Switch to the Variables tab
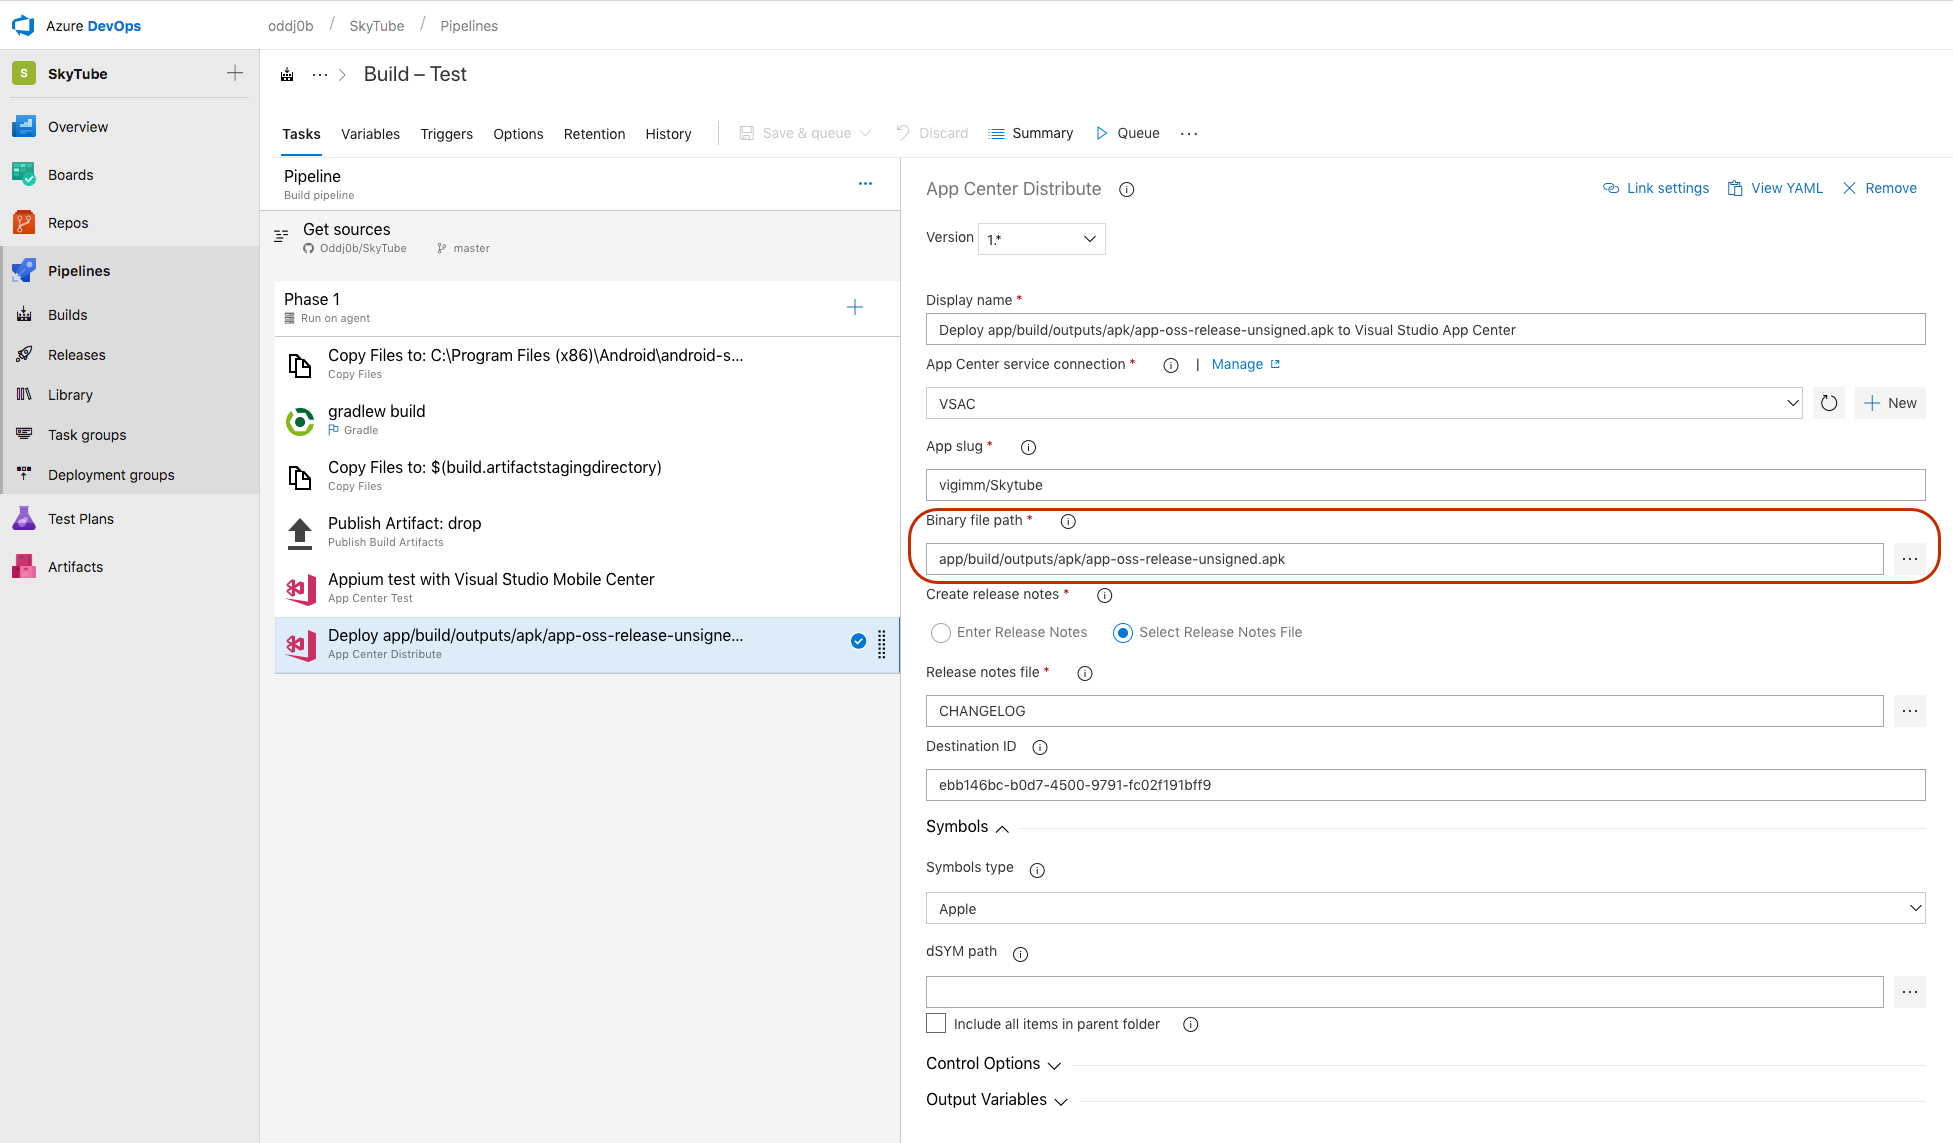 coord(370,133)
